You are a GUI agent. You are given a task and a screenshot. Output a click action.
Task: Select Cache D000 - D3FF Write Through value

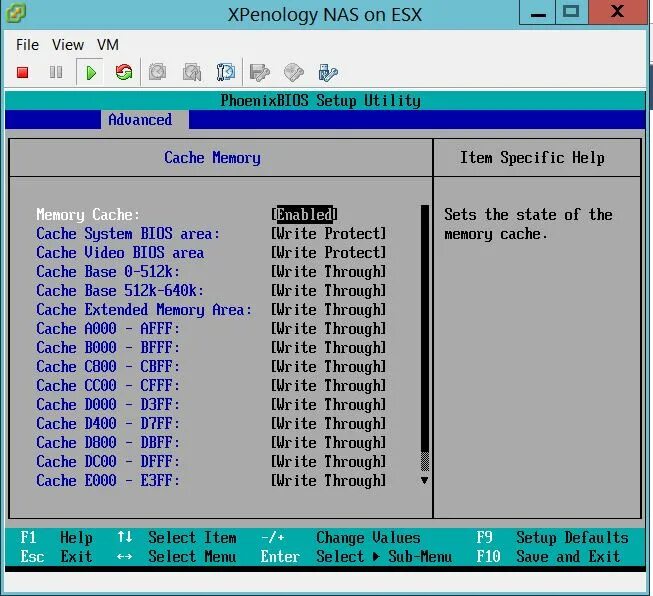329,404
